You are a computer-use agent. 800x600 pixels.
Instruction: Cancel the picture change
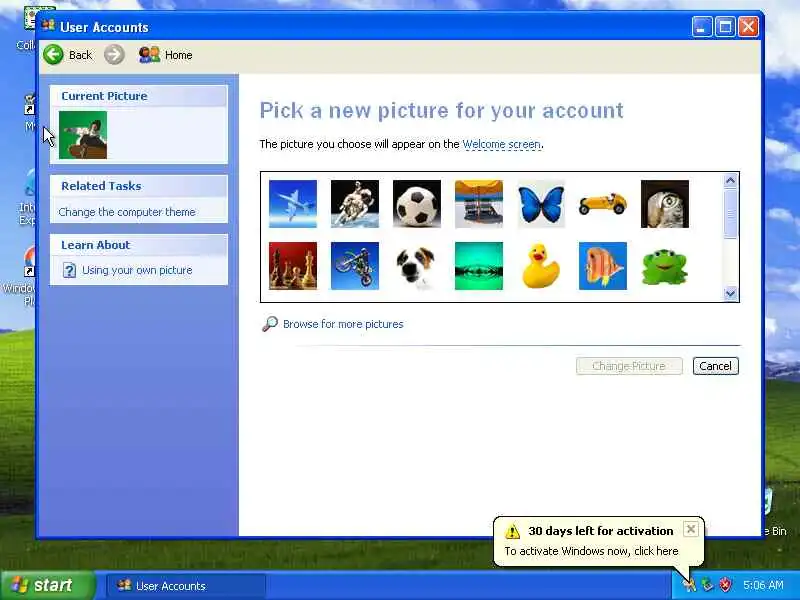click(x=715, y=366)
